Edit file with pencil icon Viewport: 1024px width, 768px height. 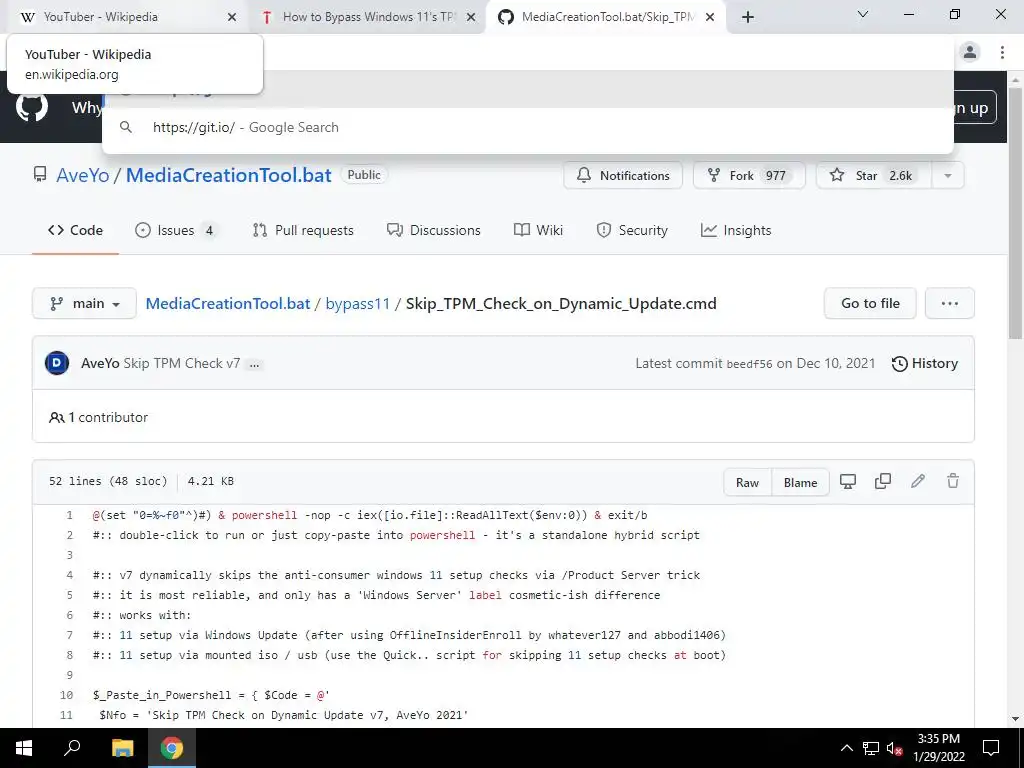click(x=918, y=481)
